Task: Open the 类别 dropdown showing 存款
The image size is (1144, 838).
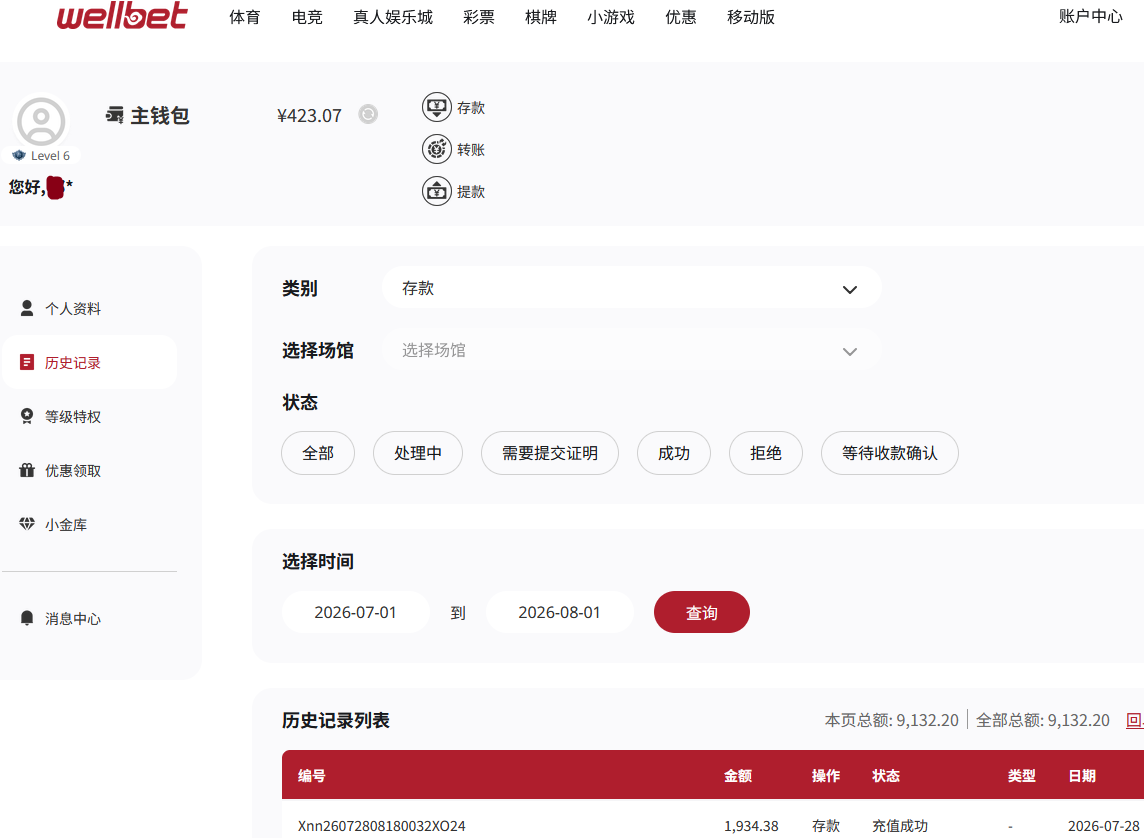Action: pos(632,289)
